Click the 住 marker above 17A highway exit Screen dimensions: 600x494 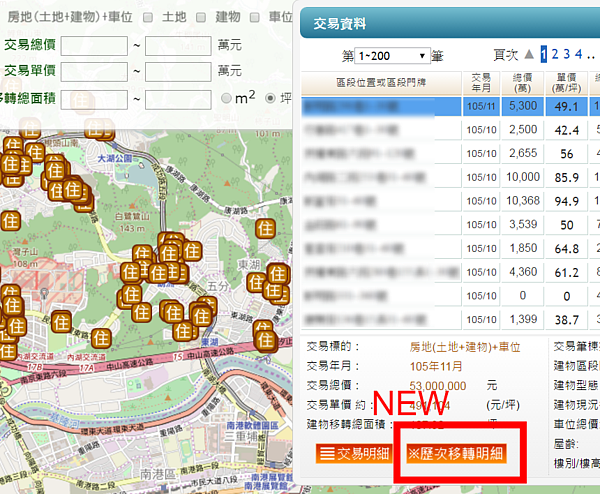[x=101, y=338]
